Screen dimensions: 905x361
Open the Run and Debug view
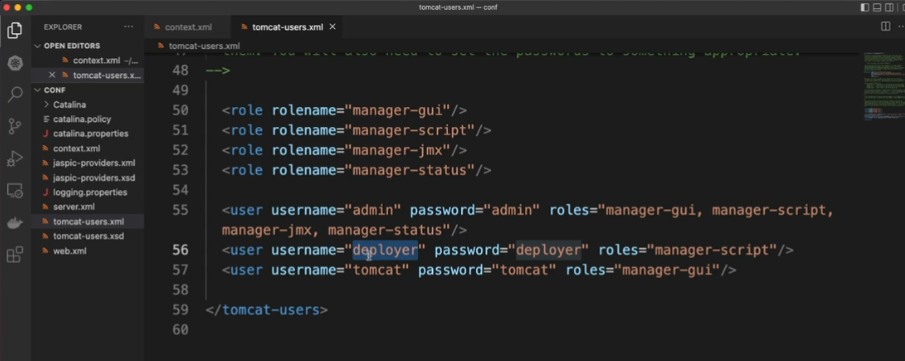(x=15, y=158)
